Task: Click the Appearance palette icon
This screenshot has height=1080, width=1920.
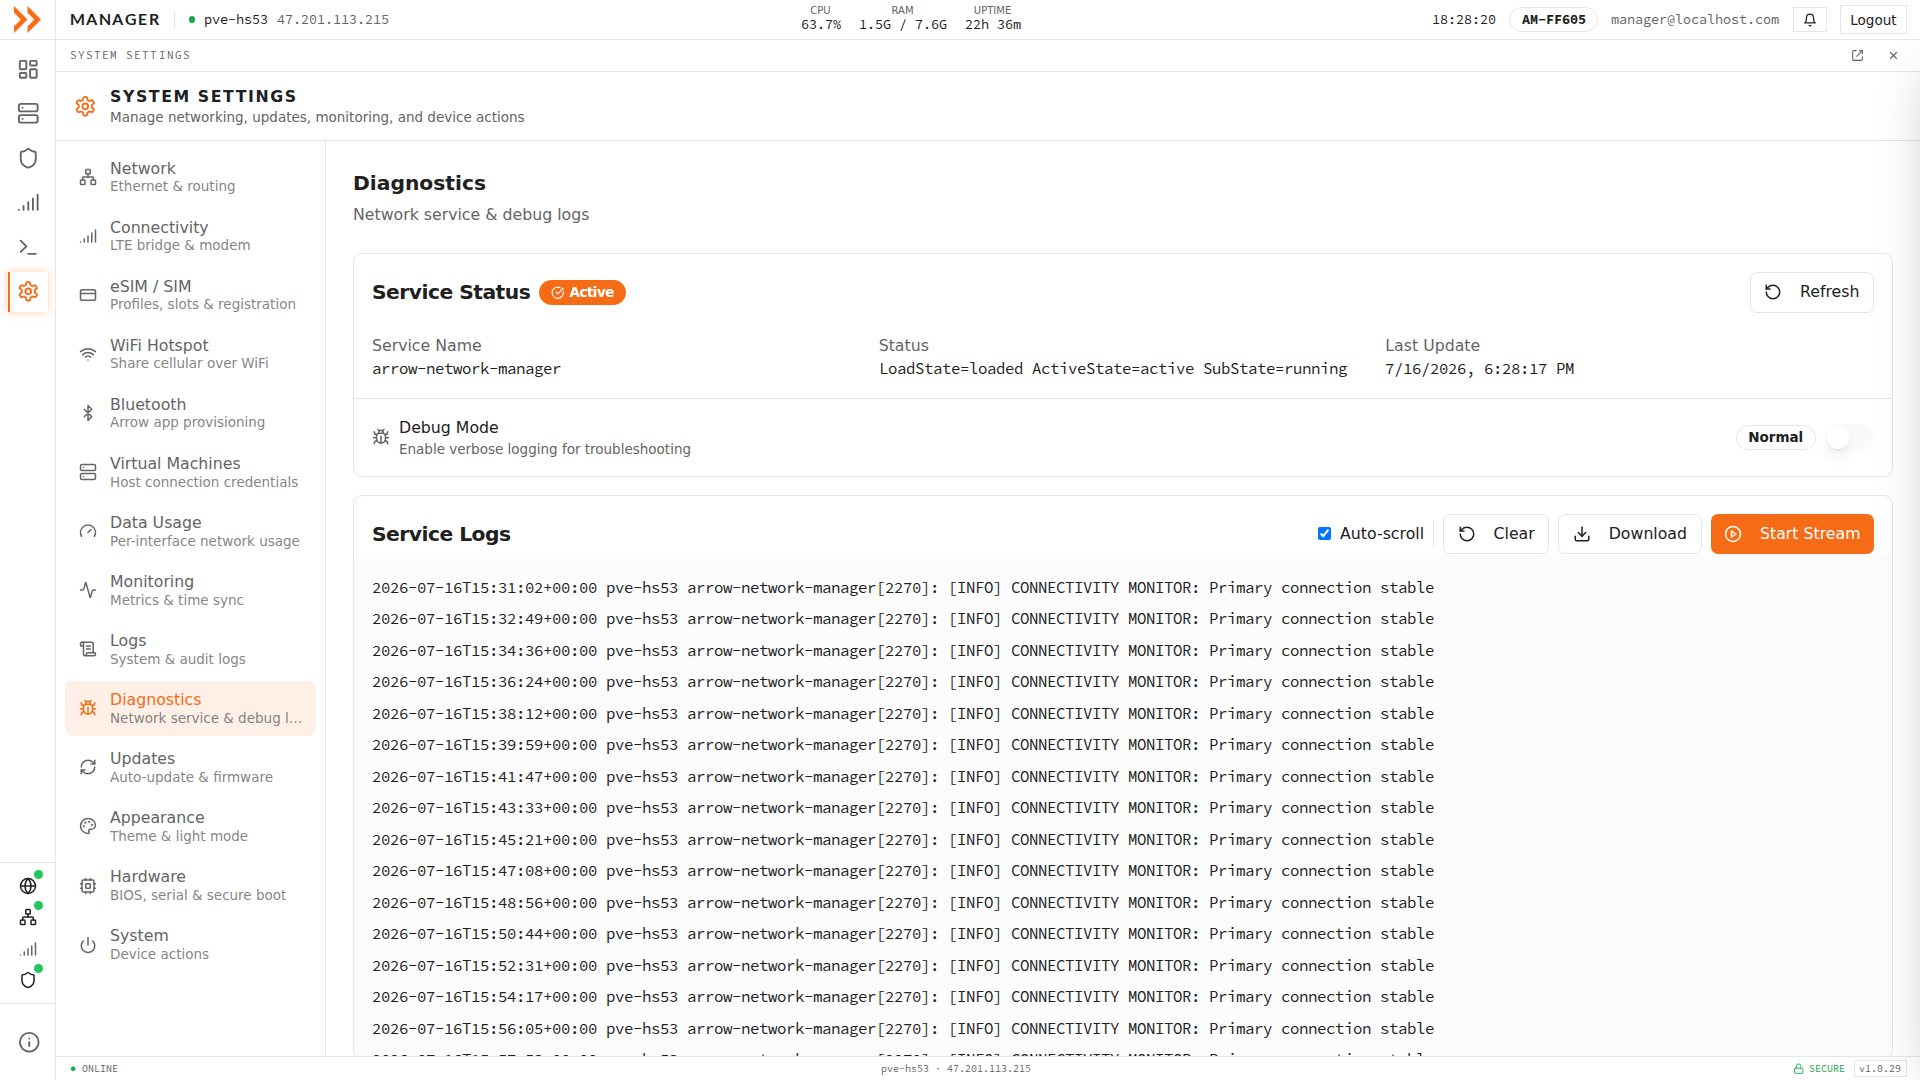Action: coord(88,826)
